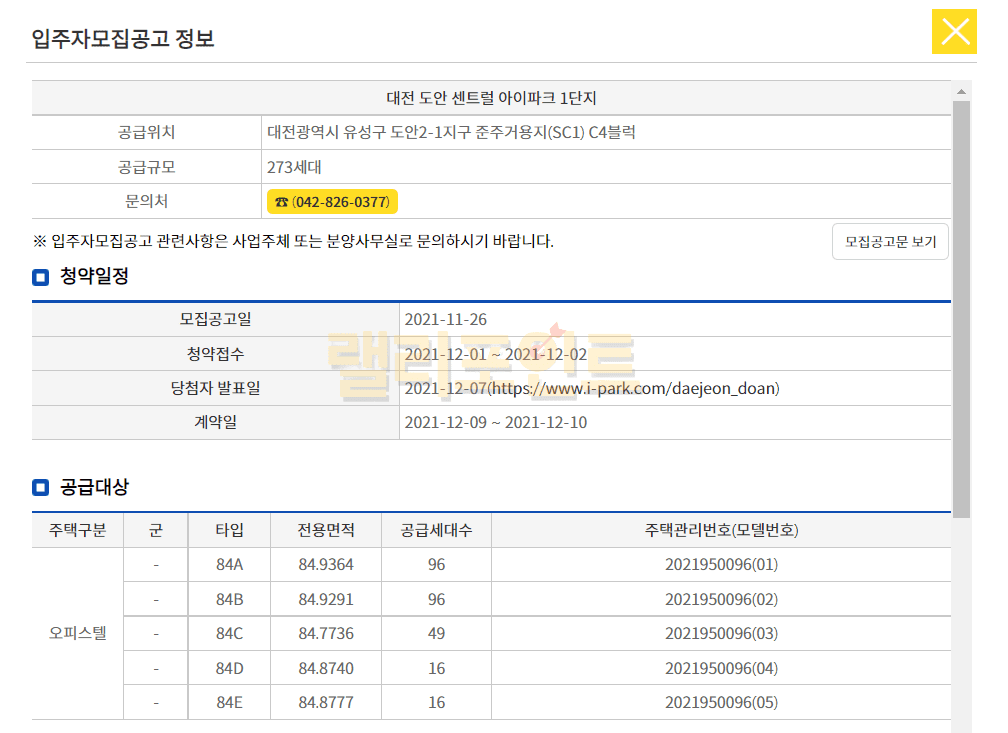Close the 입주자모집공고 정보 popup with the yellow X
1008x733 pixels.
[x=953, y=32]
